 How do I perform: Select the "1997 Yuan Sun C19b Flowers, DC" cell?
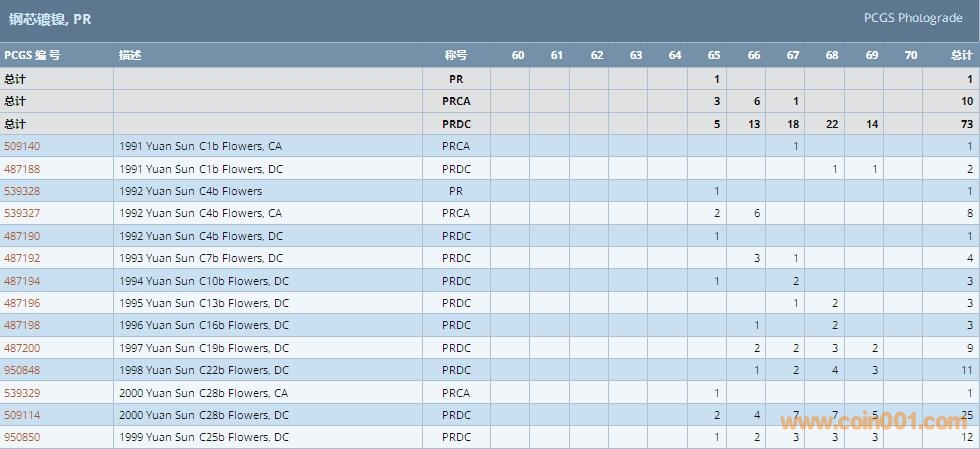point(204,348)
